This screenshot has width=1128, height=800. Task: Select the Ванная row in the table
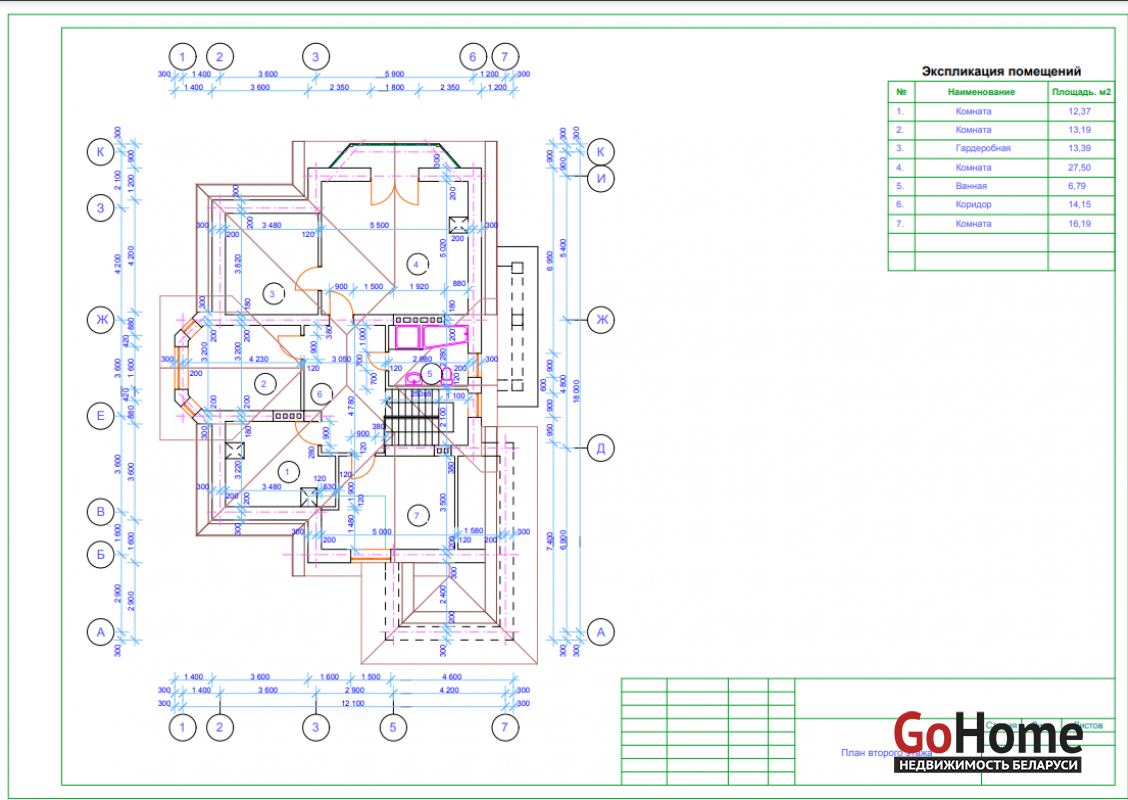971,186
